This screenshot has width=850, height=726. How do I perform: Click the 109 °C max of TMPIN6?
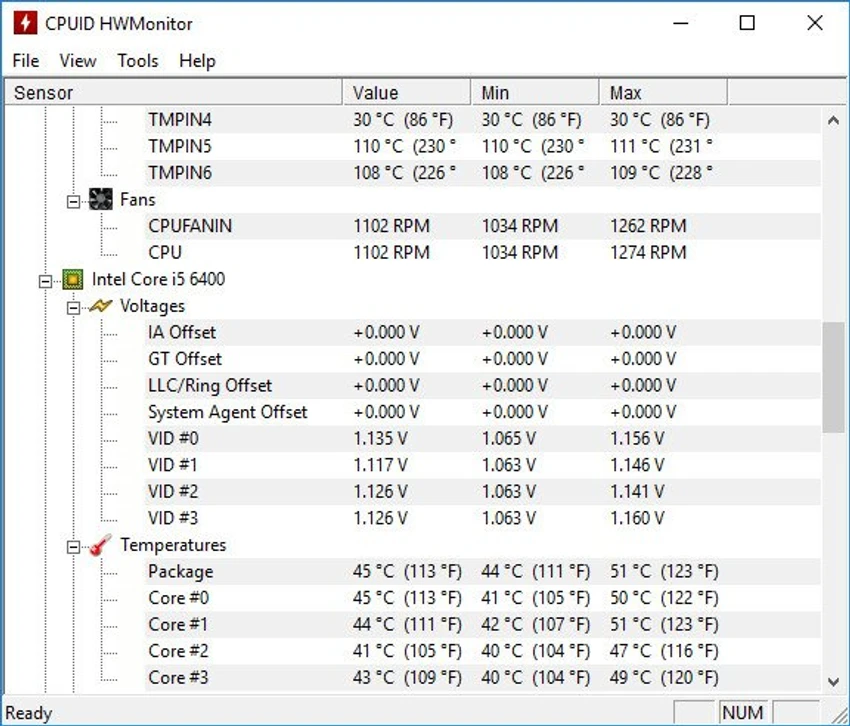(x=661, y=173)
